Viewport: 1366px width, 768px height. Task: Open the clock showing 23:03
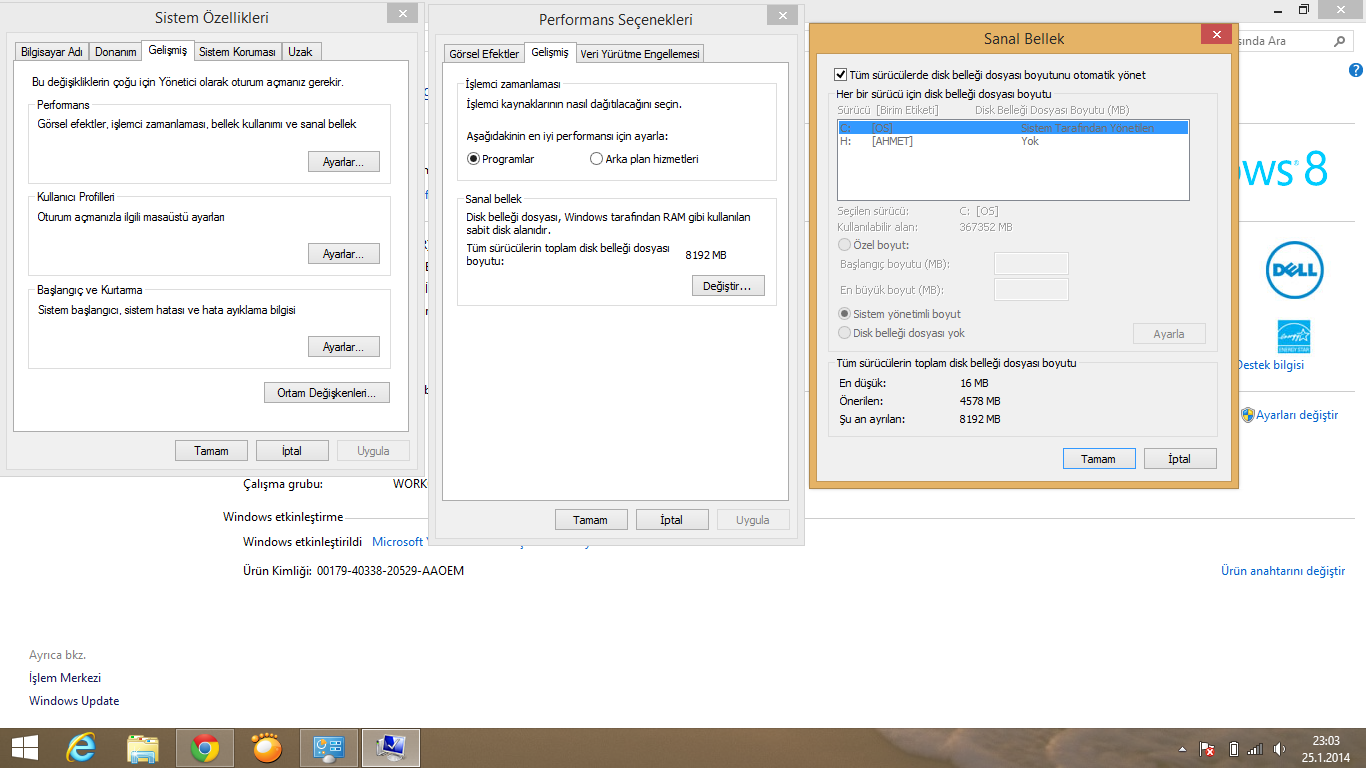[1326, 748]
